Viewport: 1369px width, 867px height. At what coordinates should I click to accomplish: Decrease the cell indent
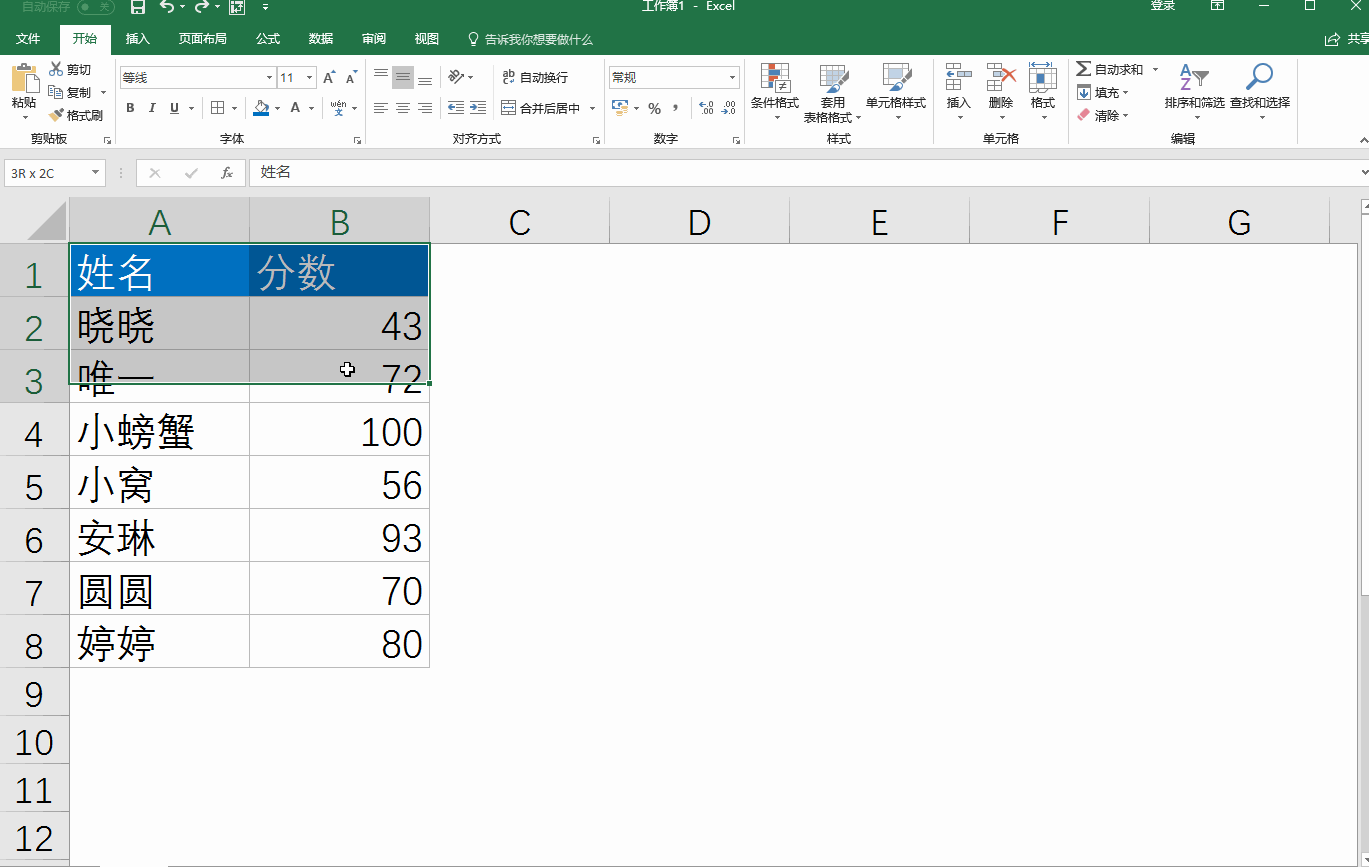click(456, 108)
